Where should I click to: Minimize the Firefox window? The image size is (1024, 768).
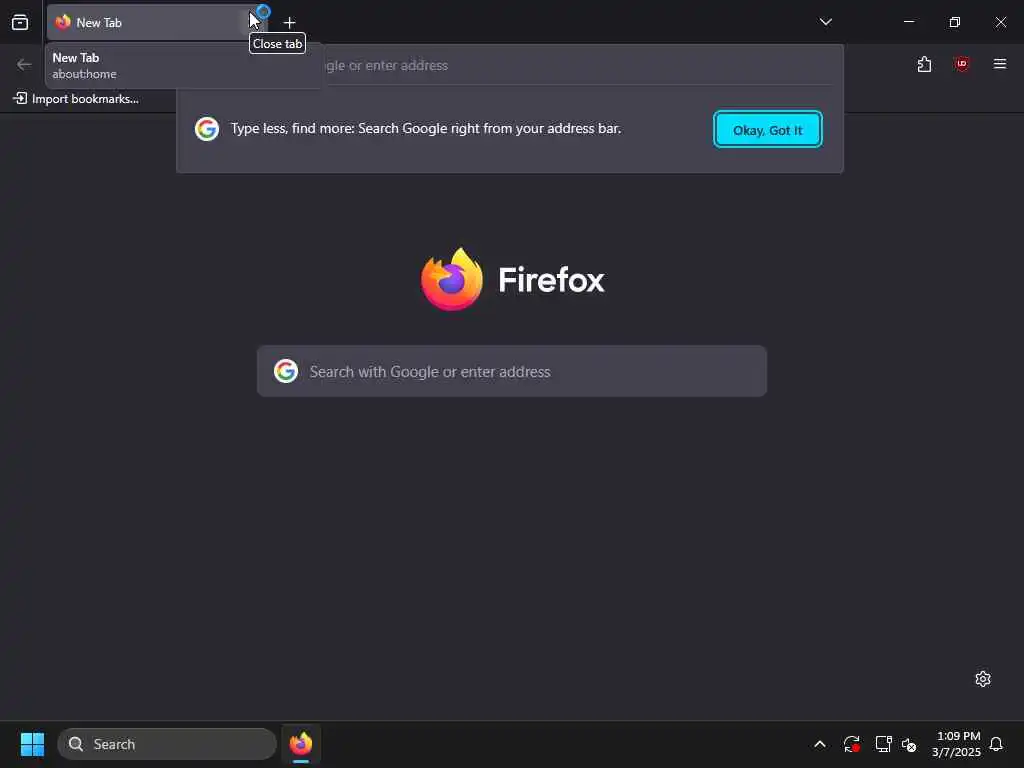click(x=908, y=22)
